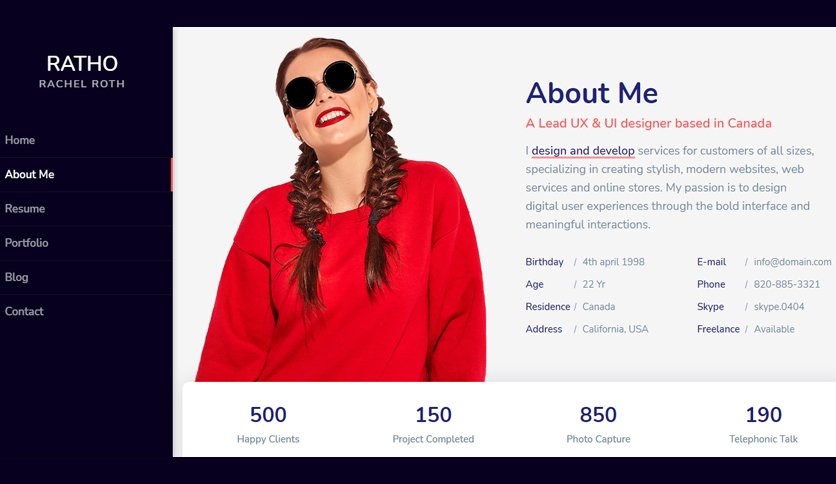Image resolution: width=836 pixels, height=484 pixels.
Task: Click the Rachel Roth subtitle
Action: (x=82, y=84)
